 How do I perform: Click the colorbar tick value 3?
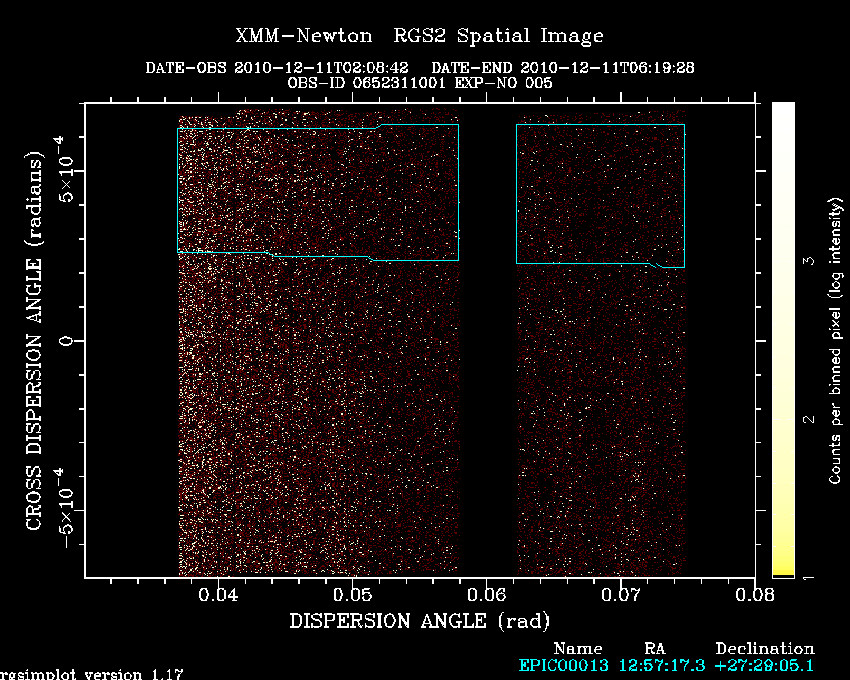tap(809, 261)
